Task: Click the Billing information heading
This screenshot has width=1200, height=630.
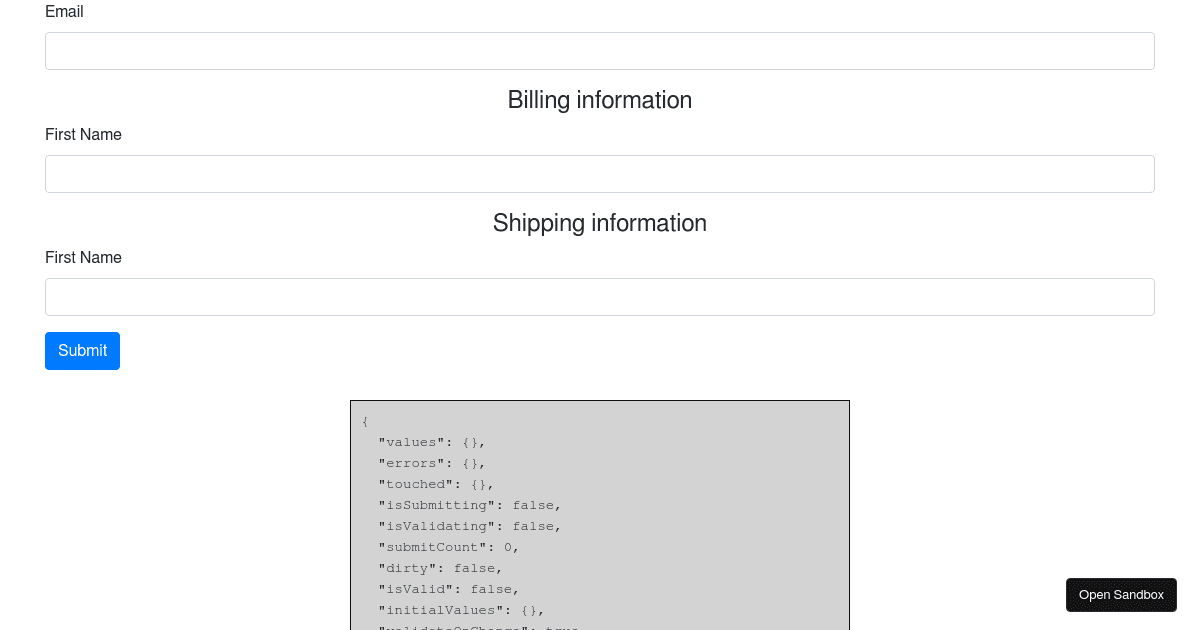Action: [x=600, y=100]
